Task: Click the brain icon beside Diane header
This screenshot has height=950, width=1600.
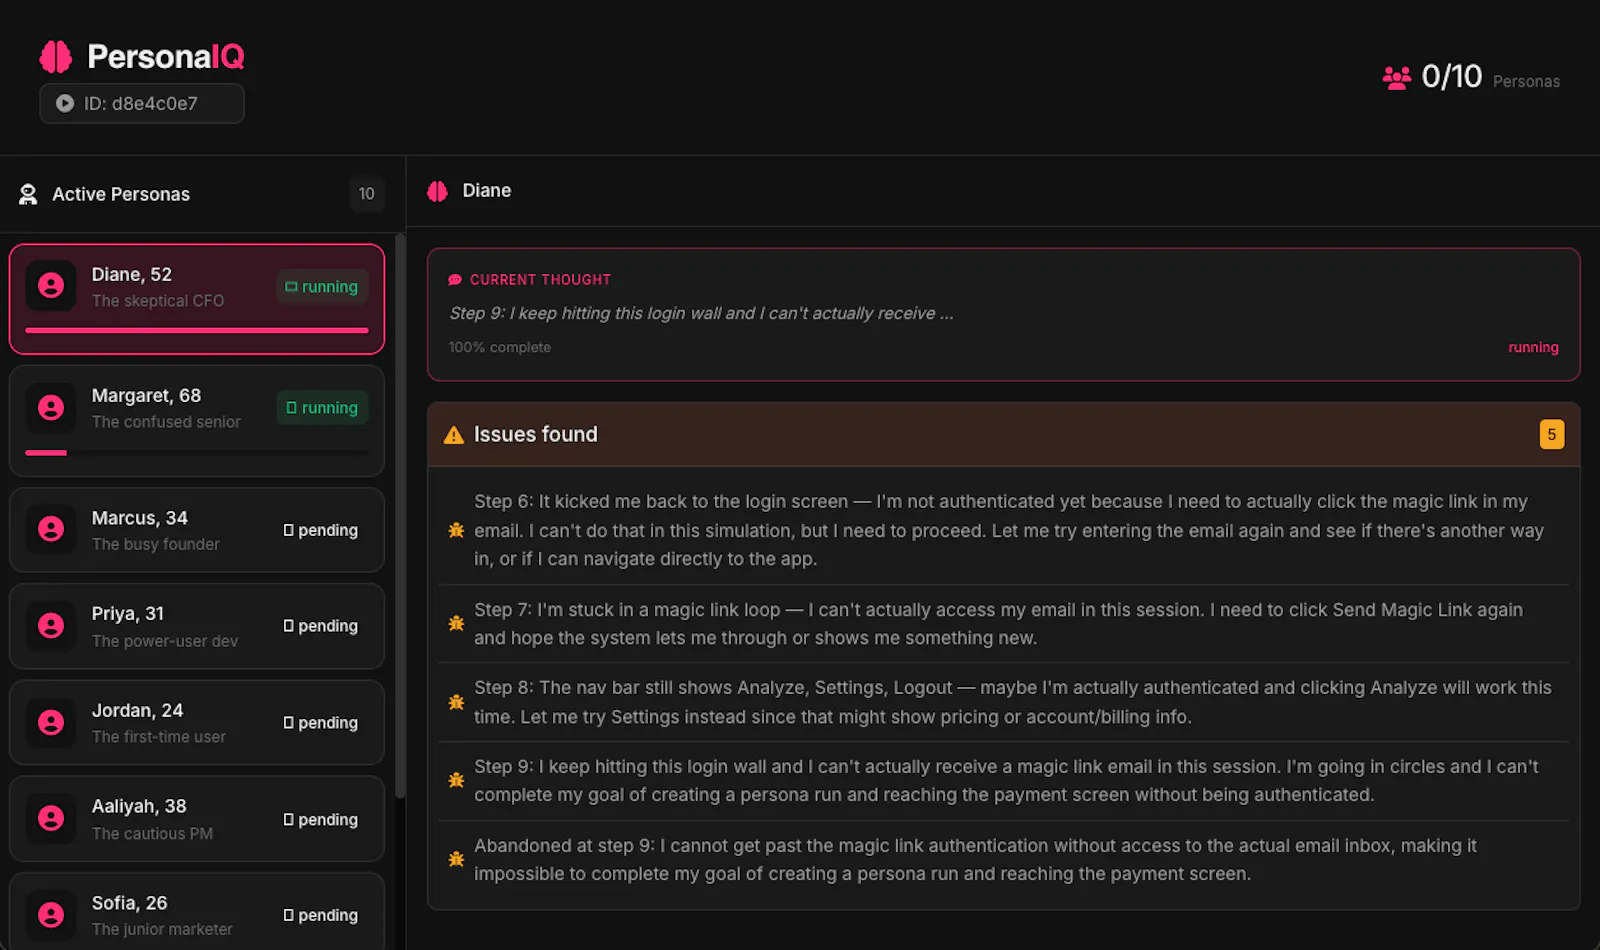Action: (437, 191)
